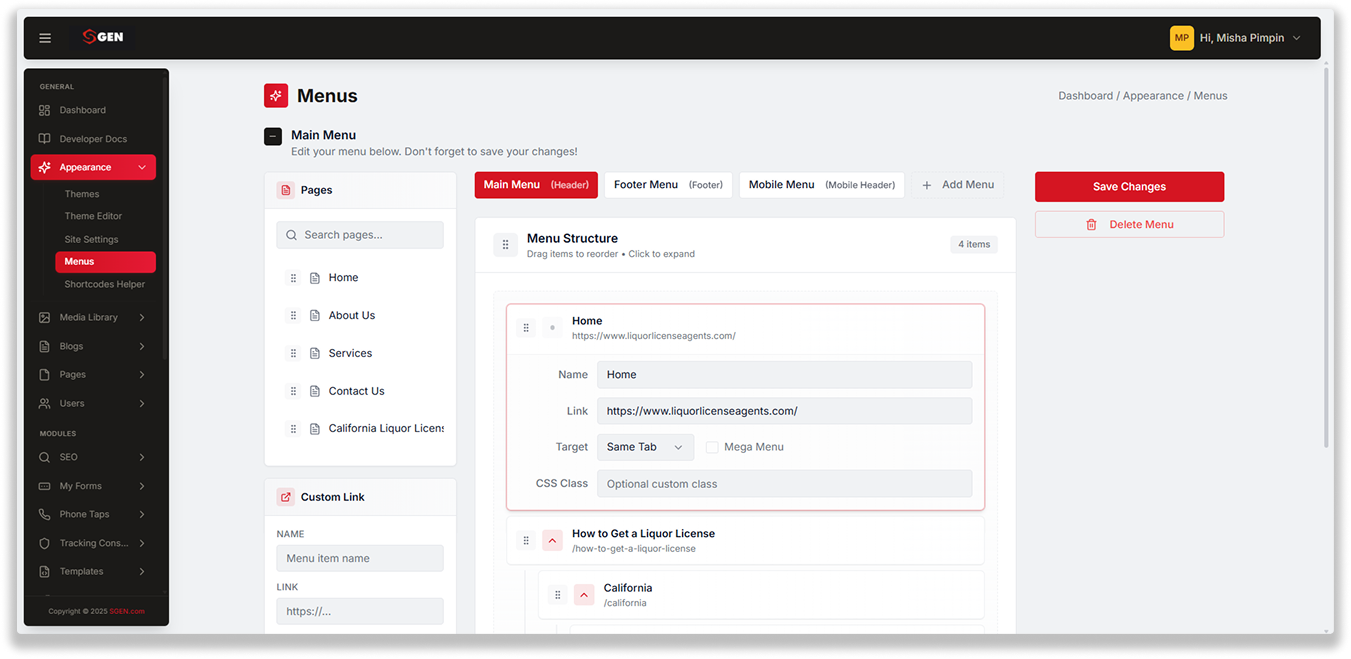This screenshot has height=659, width=1351.
Task: Click the Dashboard grid icon in sidebar
Action: (x=44, y=110)
